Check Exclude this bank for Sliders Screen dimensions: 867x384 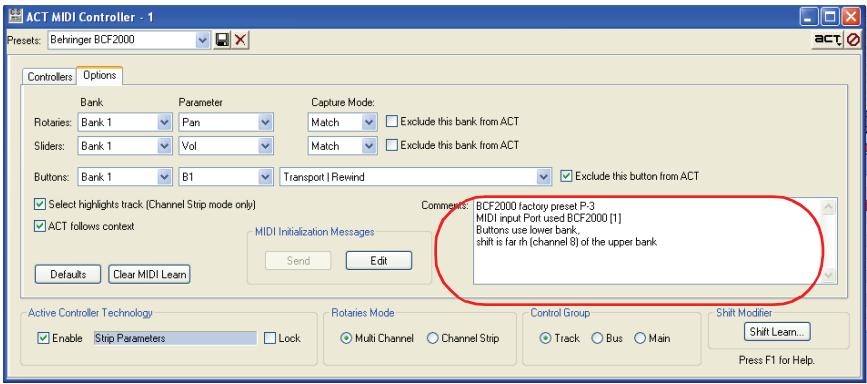tap(391, 145)
